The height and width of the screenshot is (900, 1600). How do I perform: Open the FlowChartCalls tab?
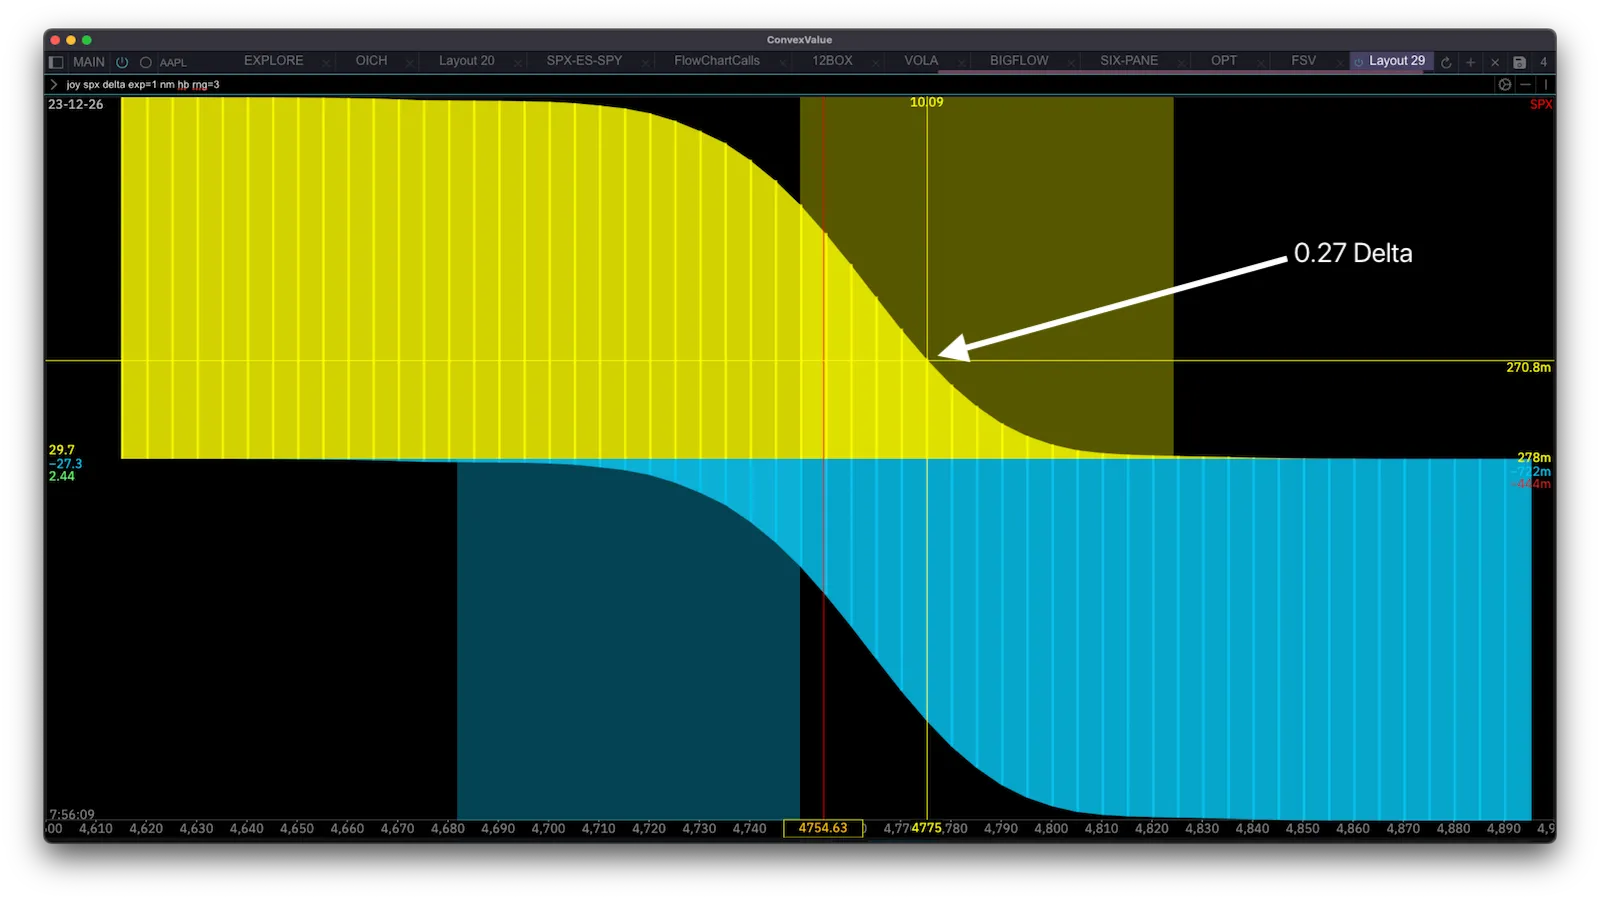[x=717, y=61]
